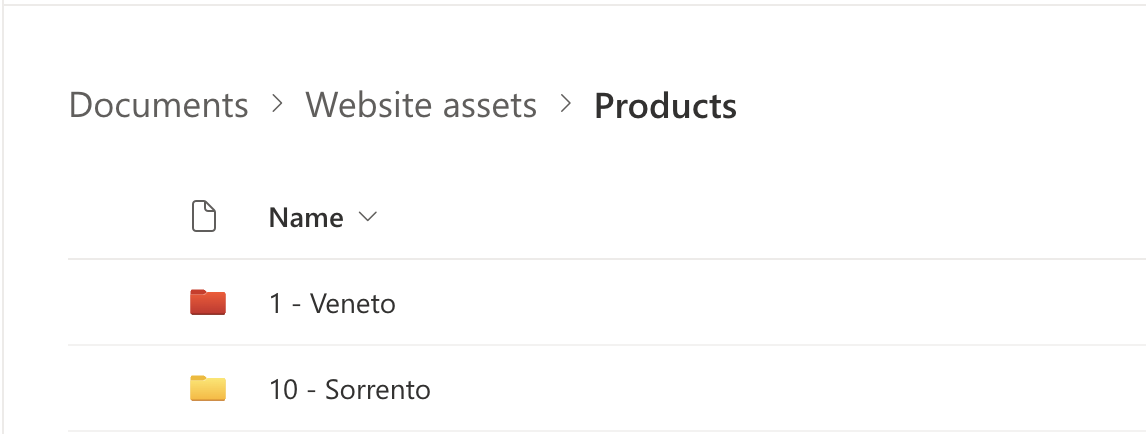Click the red color swatch of Veneto folder
Image resolution: width=1146 pixels, height=434 pixels.
coord(208,304)
